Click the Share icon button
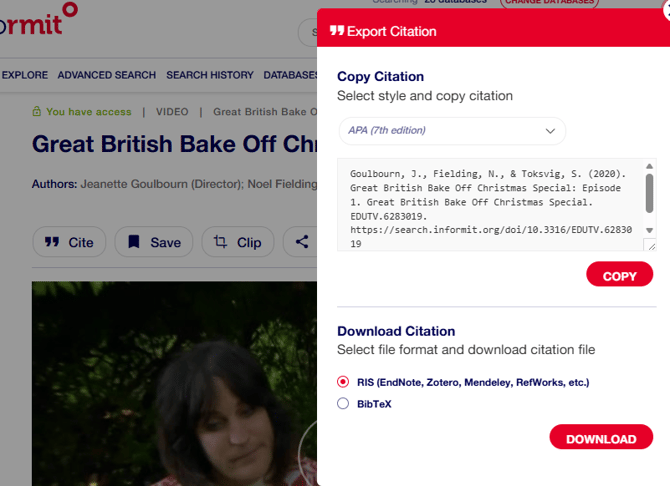The height and width of the screenshot is (486, 670). pyautogui.click(x=301, y=242)
